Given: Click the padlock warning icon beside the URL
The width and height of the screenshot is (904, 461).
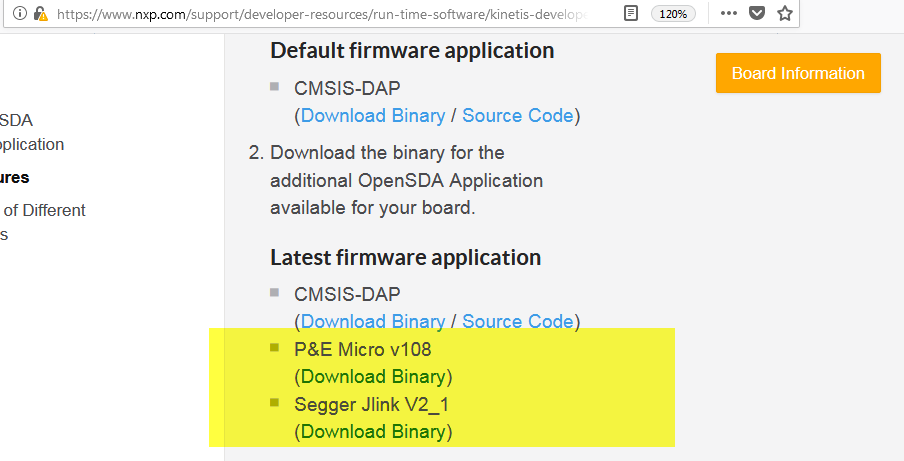Looking at the screenshot, I should coord(40,14).
